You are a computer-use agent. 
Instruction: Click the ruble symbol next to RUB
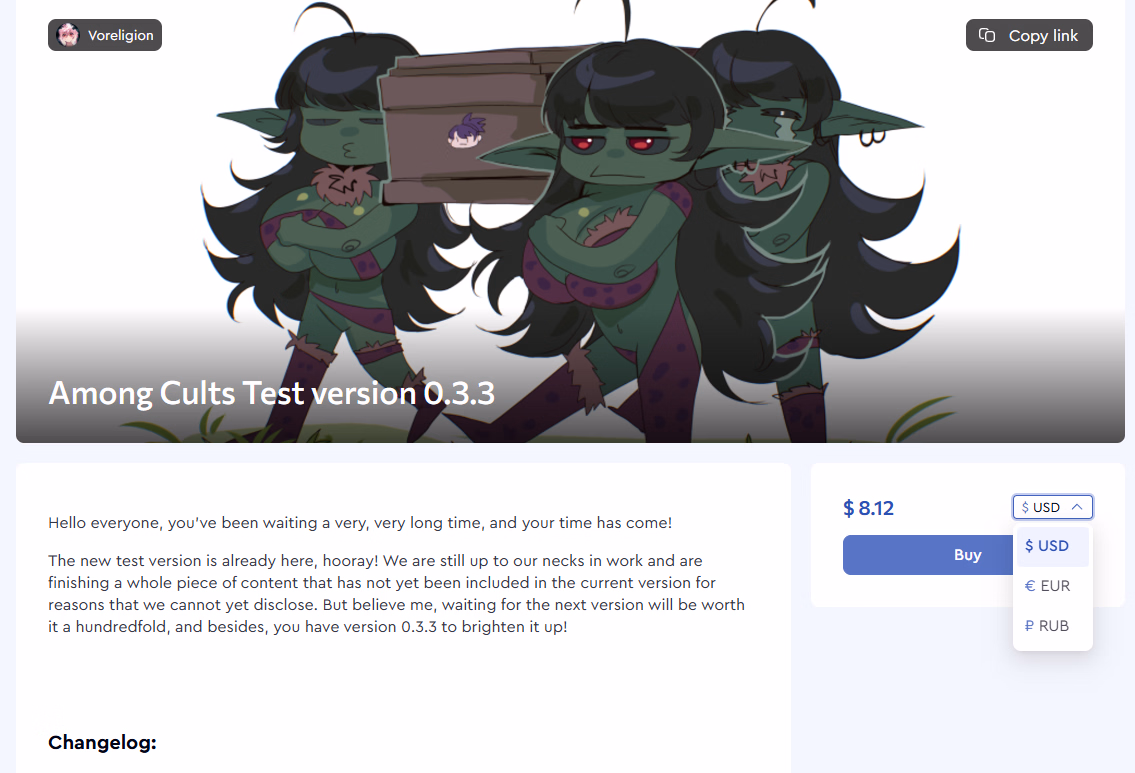1029,625
